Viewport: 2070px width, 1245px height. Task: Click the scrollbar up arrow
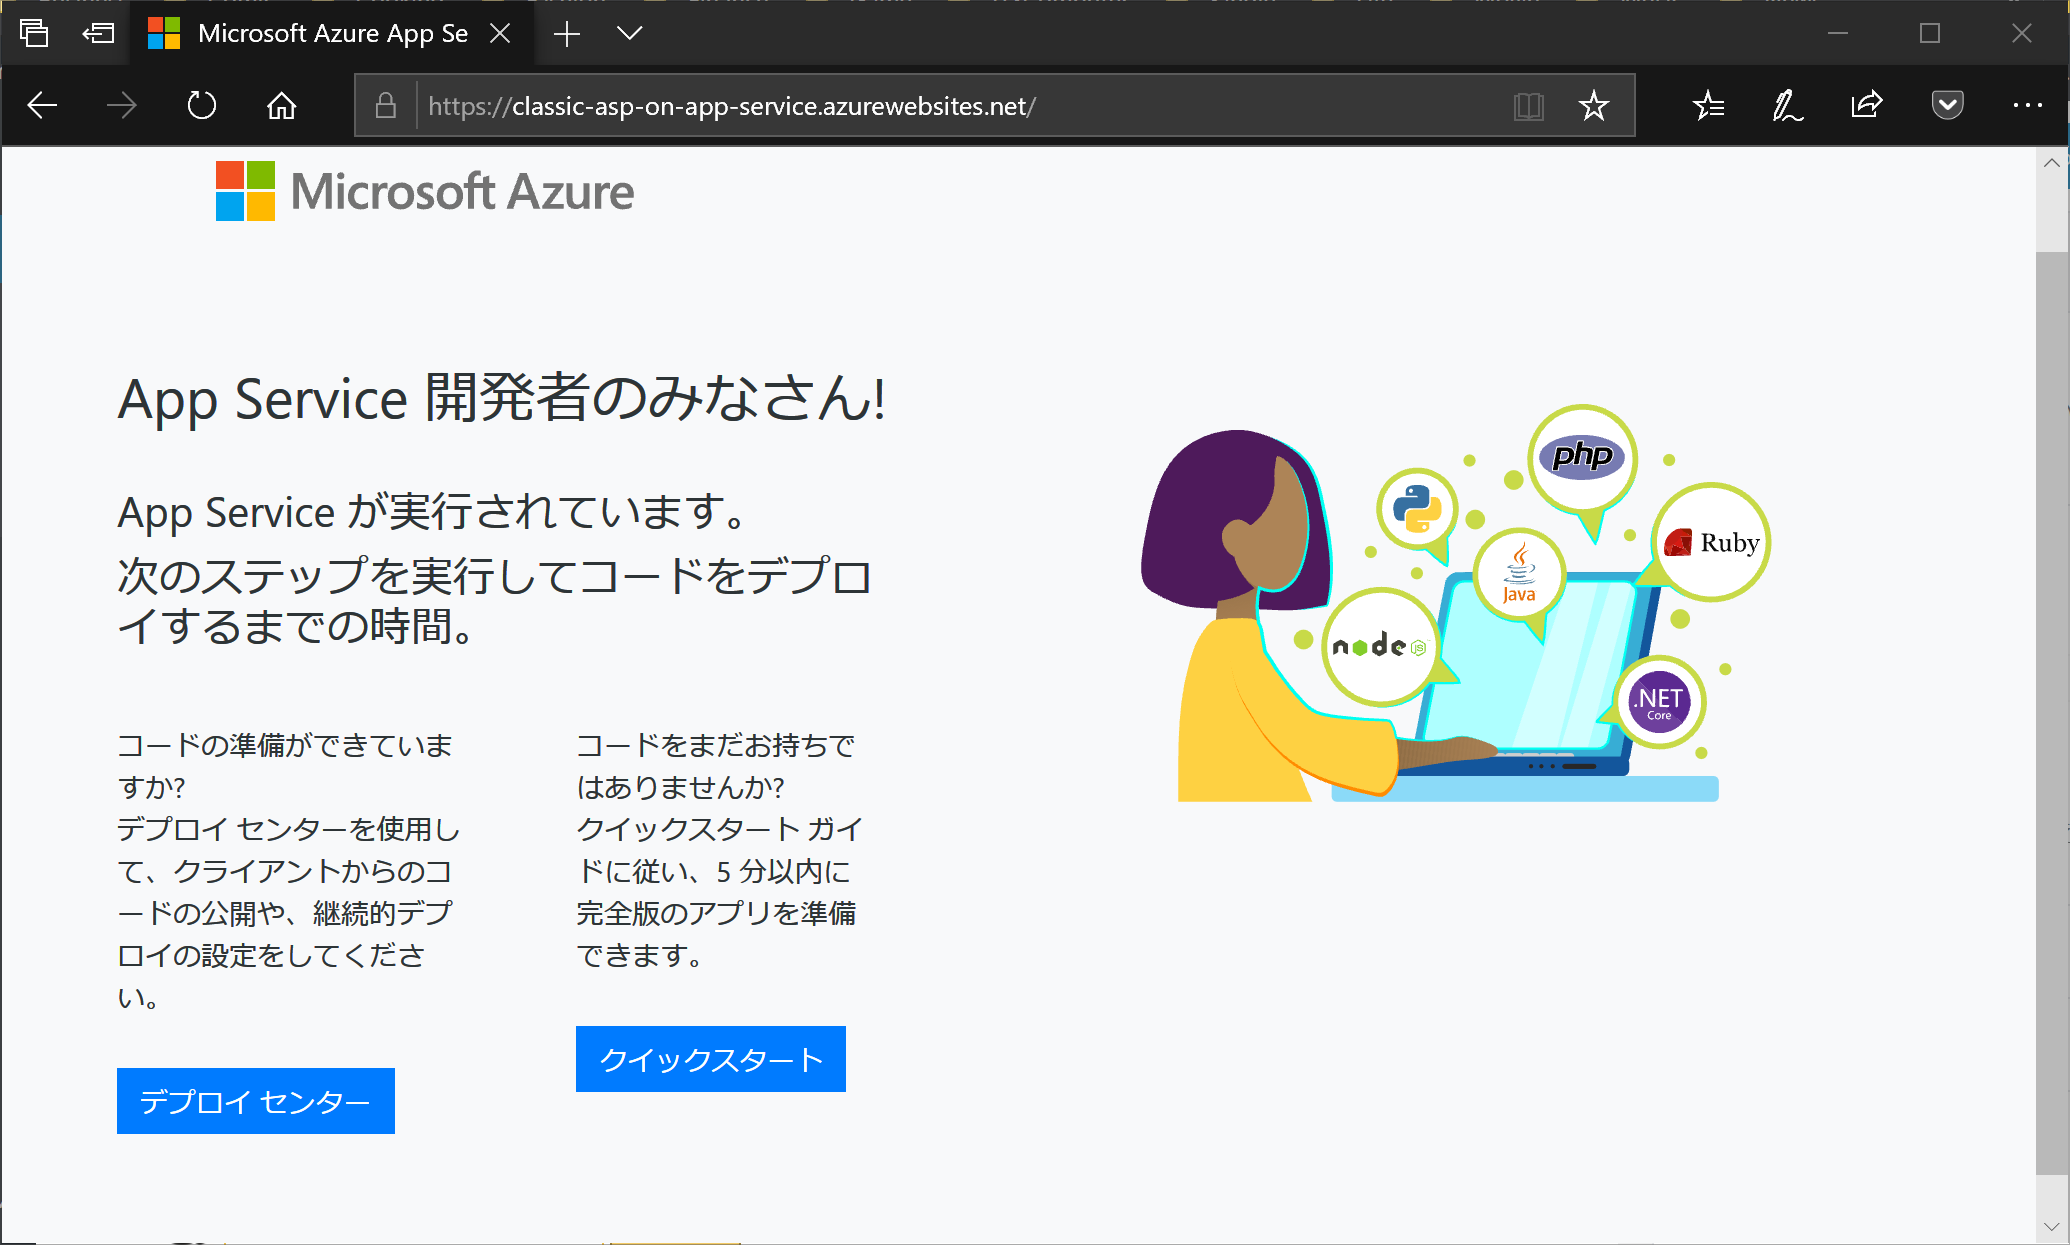point(2052,163)
